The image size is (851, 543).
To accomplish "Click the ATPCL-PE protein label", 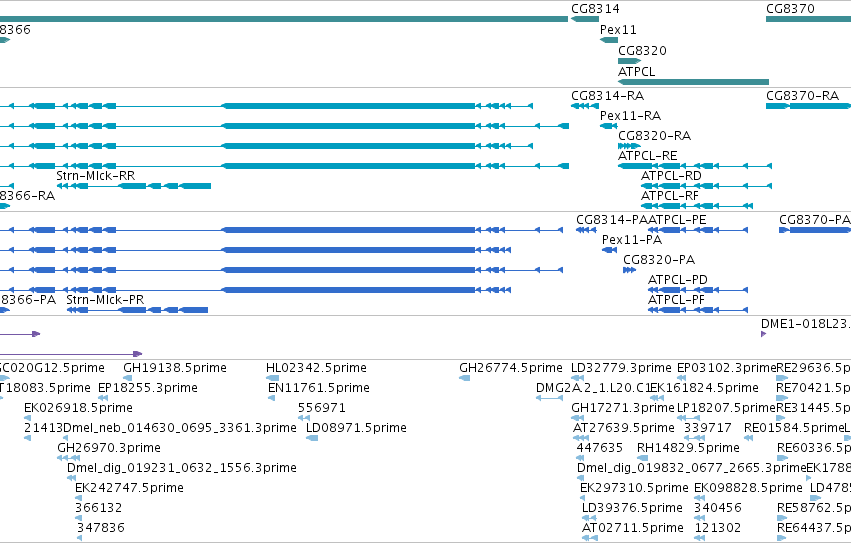I will point(677,220).
